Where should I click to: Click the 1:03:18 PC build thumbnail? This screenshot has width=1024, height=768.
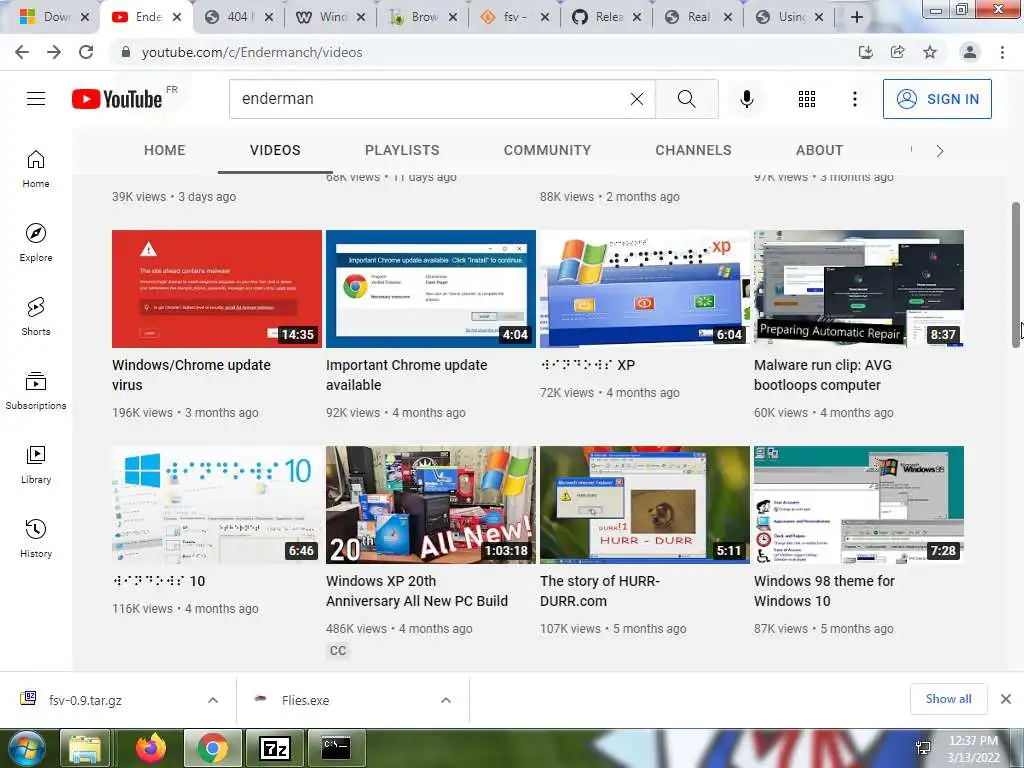431,505
